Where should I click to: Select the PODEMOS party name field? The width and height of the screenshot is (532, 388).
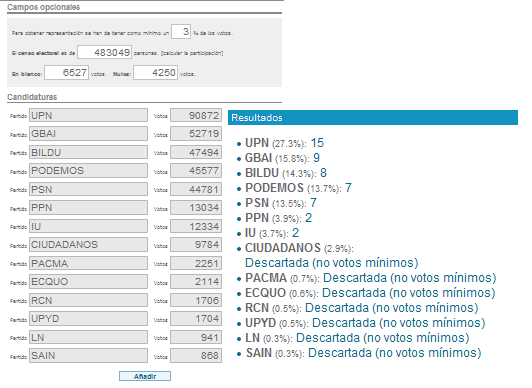click(88, 171)
